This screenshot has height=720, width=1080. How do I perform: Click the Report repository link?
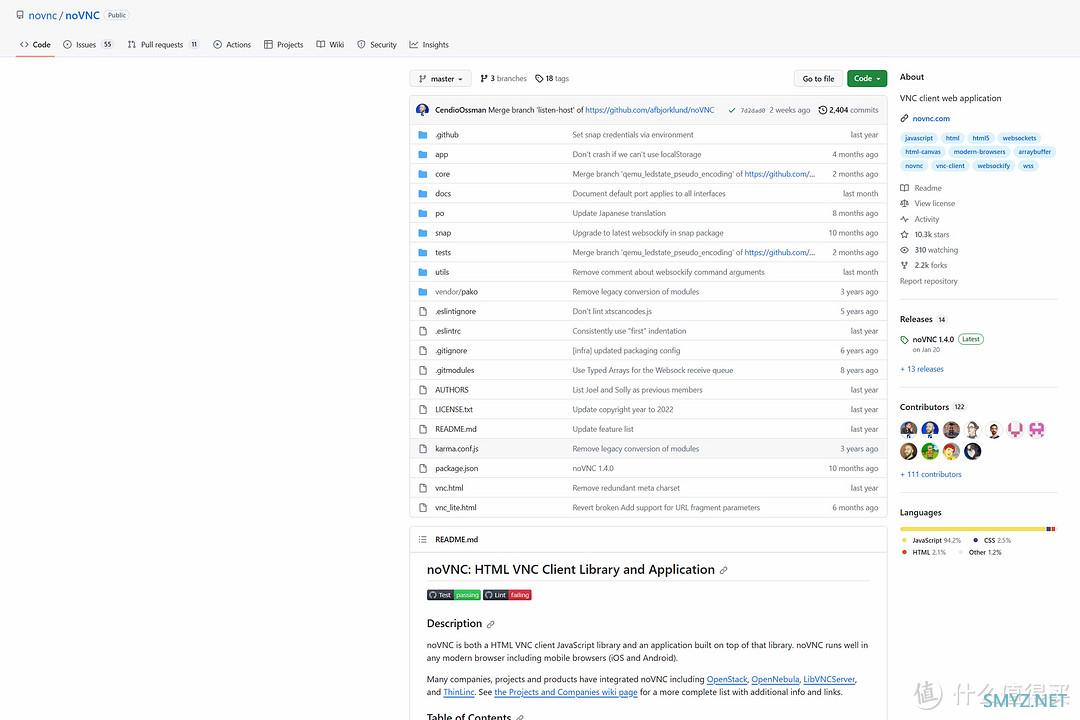click(928, 281)
